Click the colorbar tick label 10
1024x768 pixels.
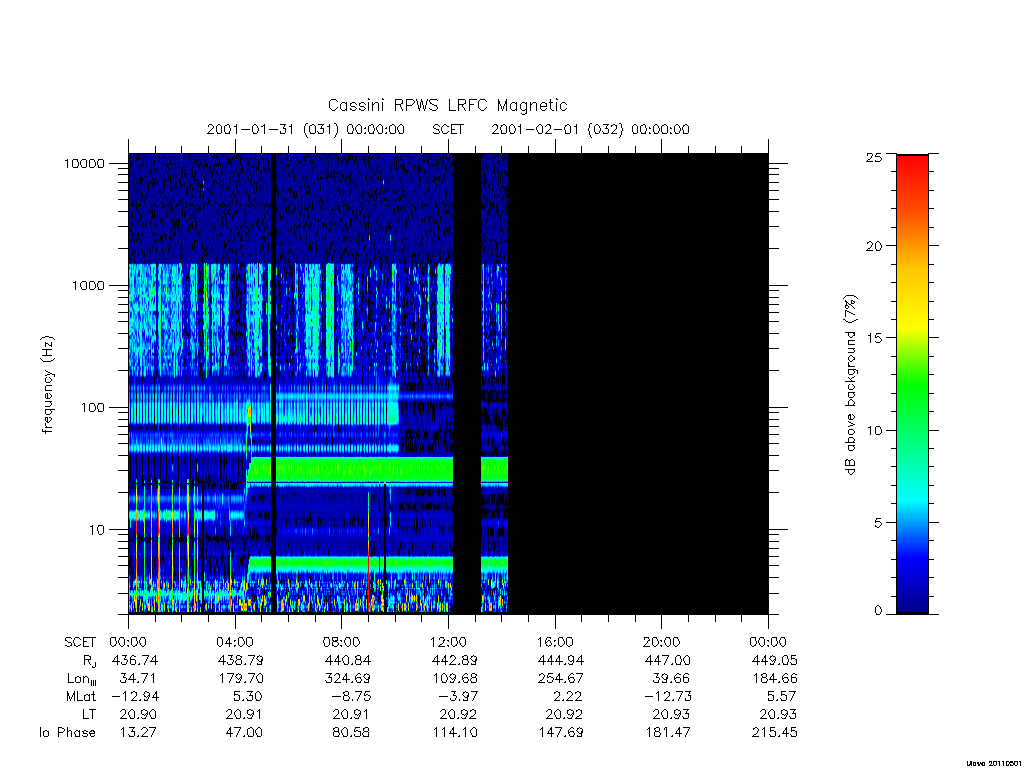pyautogui.click(x=873, y=430)
